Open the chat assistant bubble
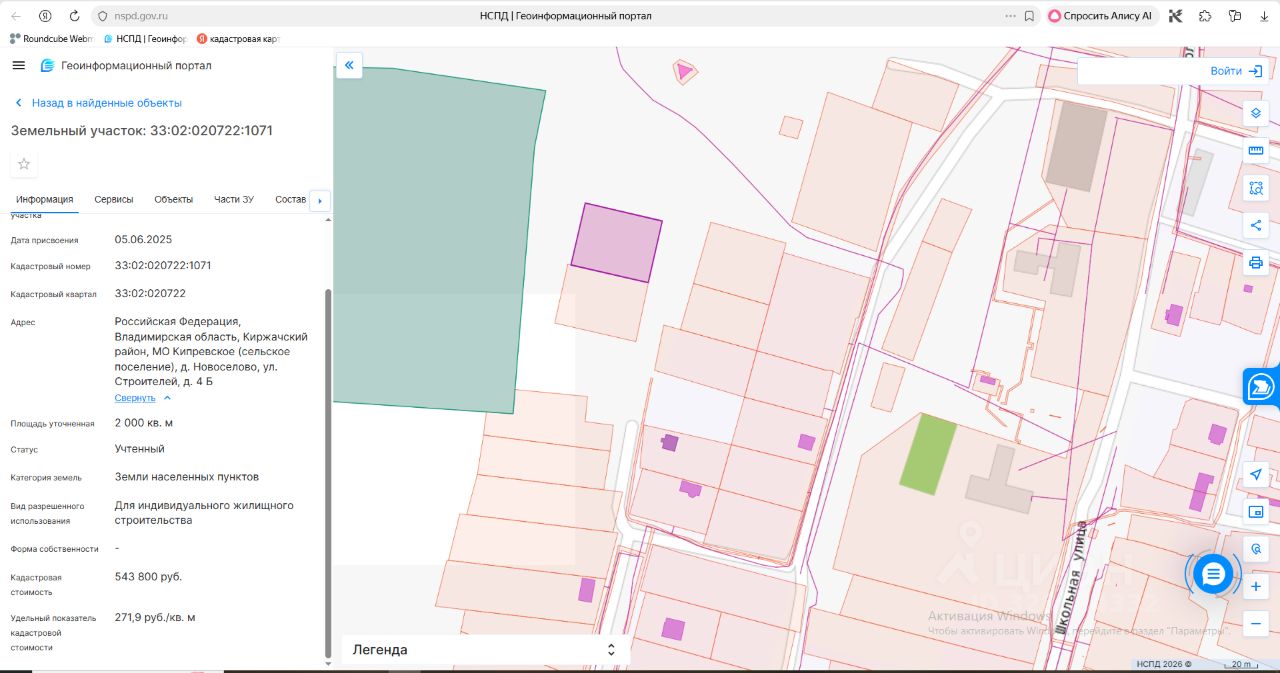1280x673 pixels. [x=1213, y=574]
